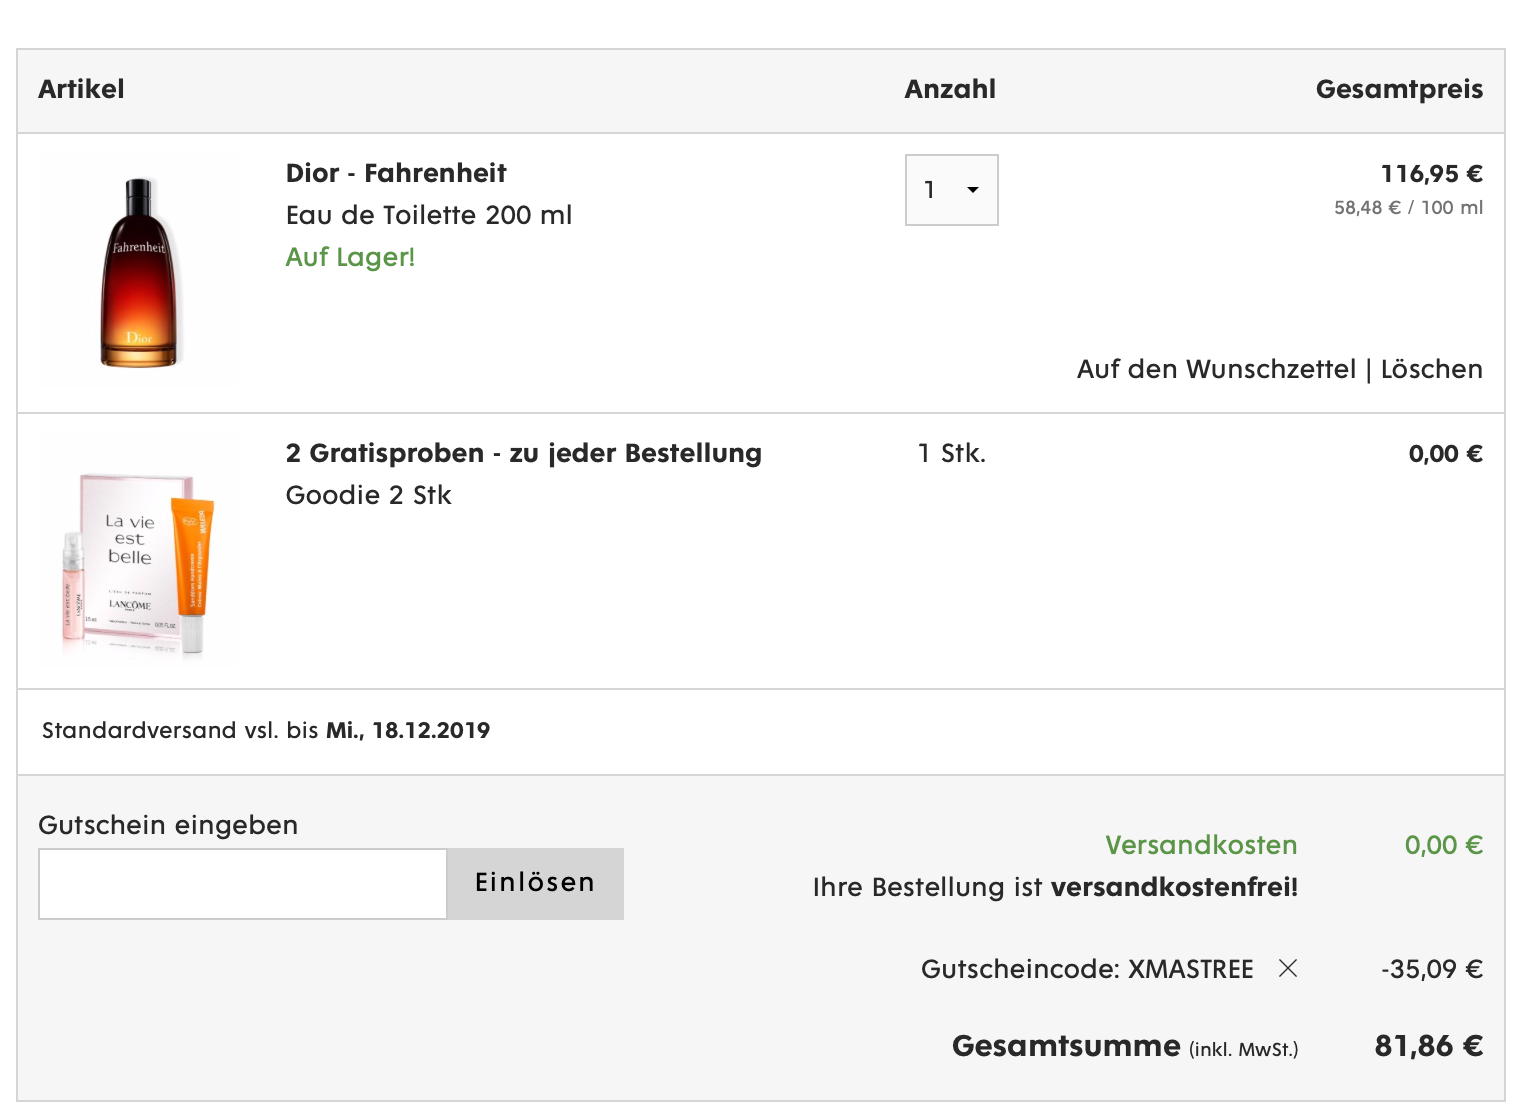The image size is (1520, 1120).
Task: Click the Dior Fahrenheit bottle image
Action: coord(139,272)
